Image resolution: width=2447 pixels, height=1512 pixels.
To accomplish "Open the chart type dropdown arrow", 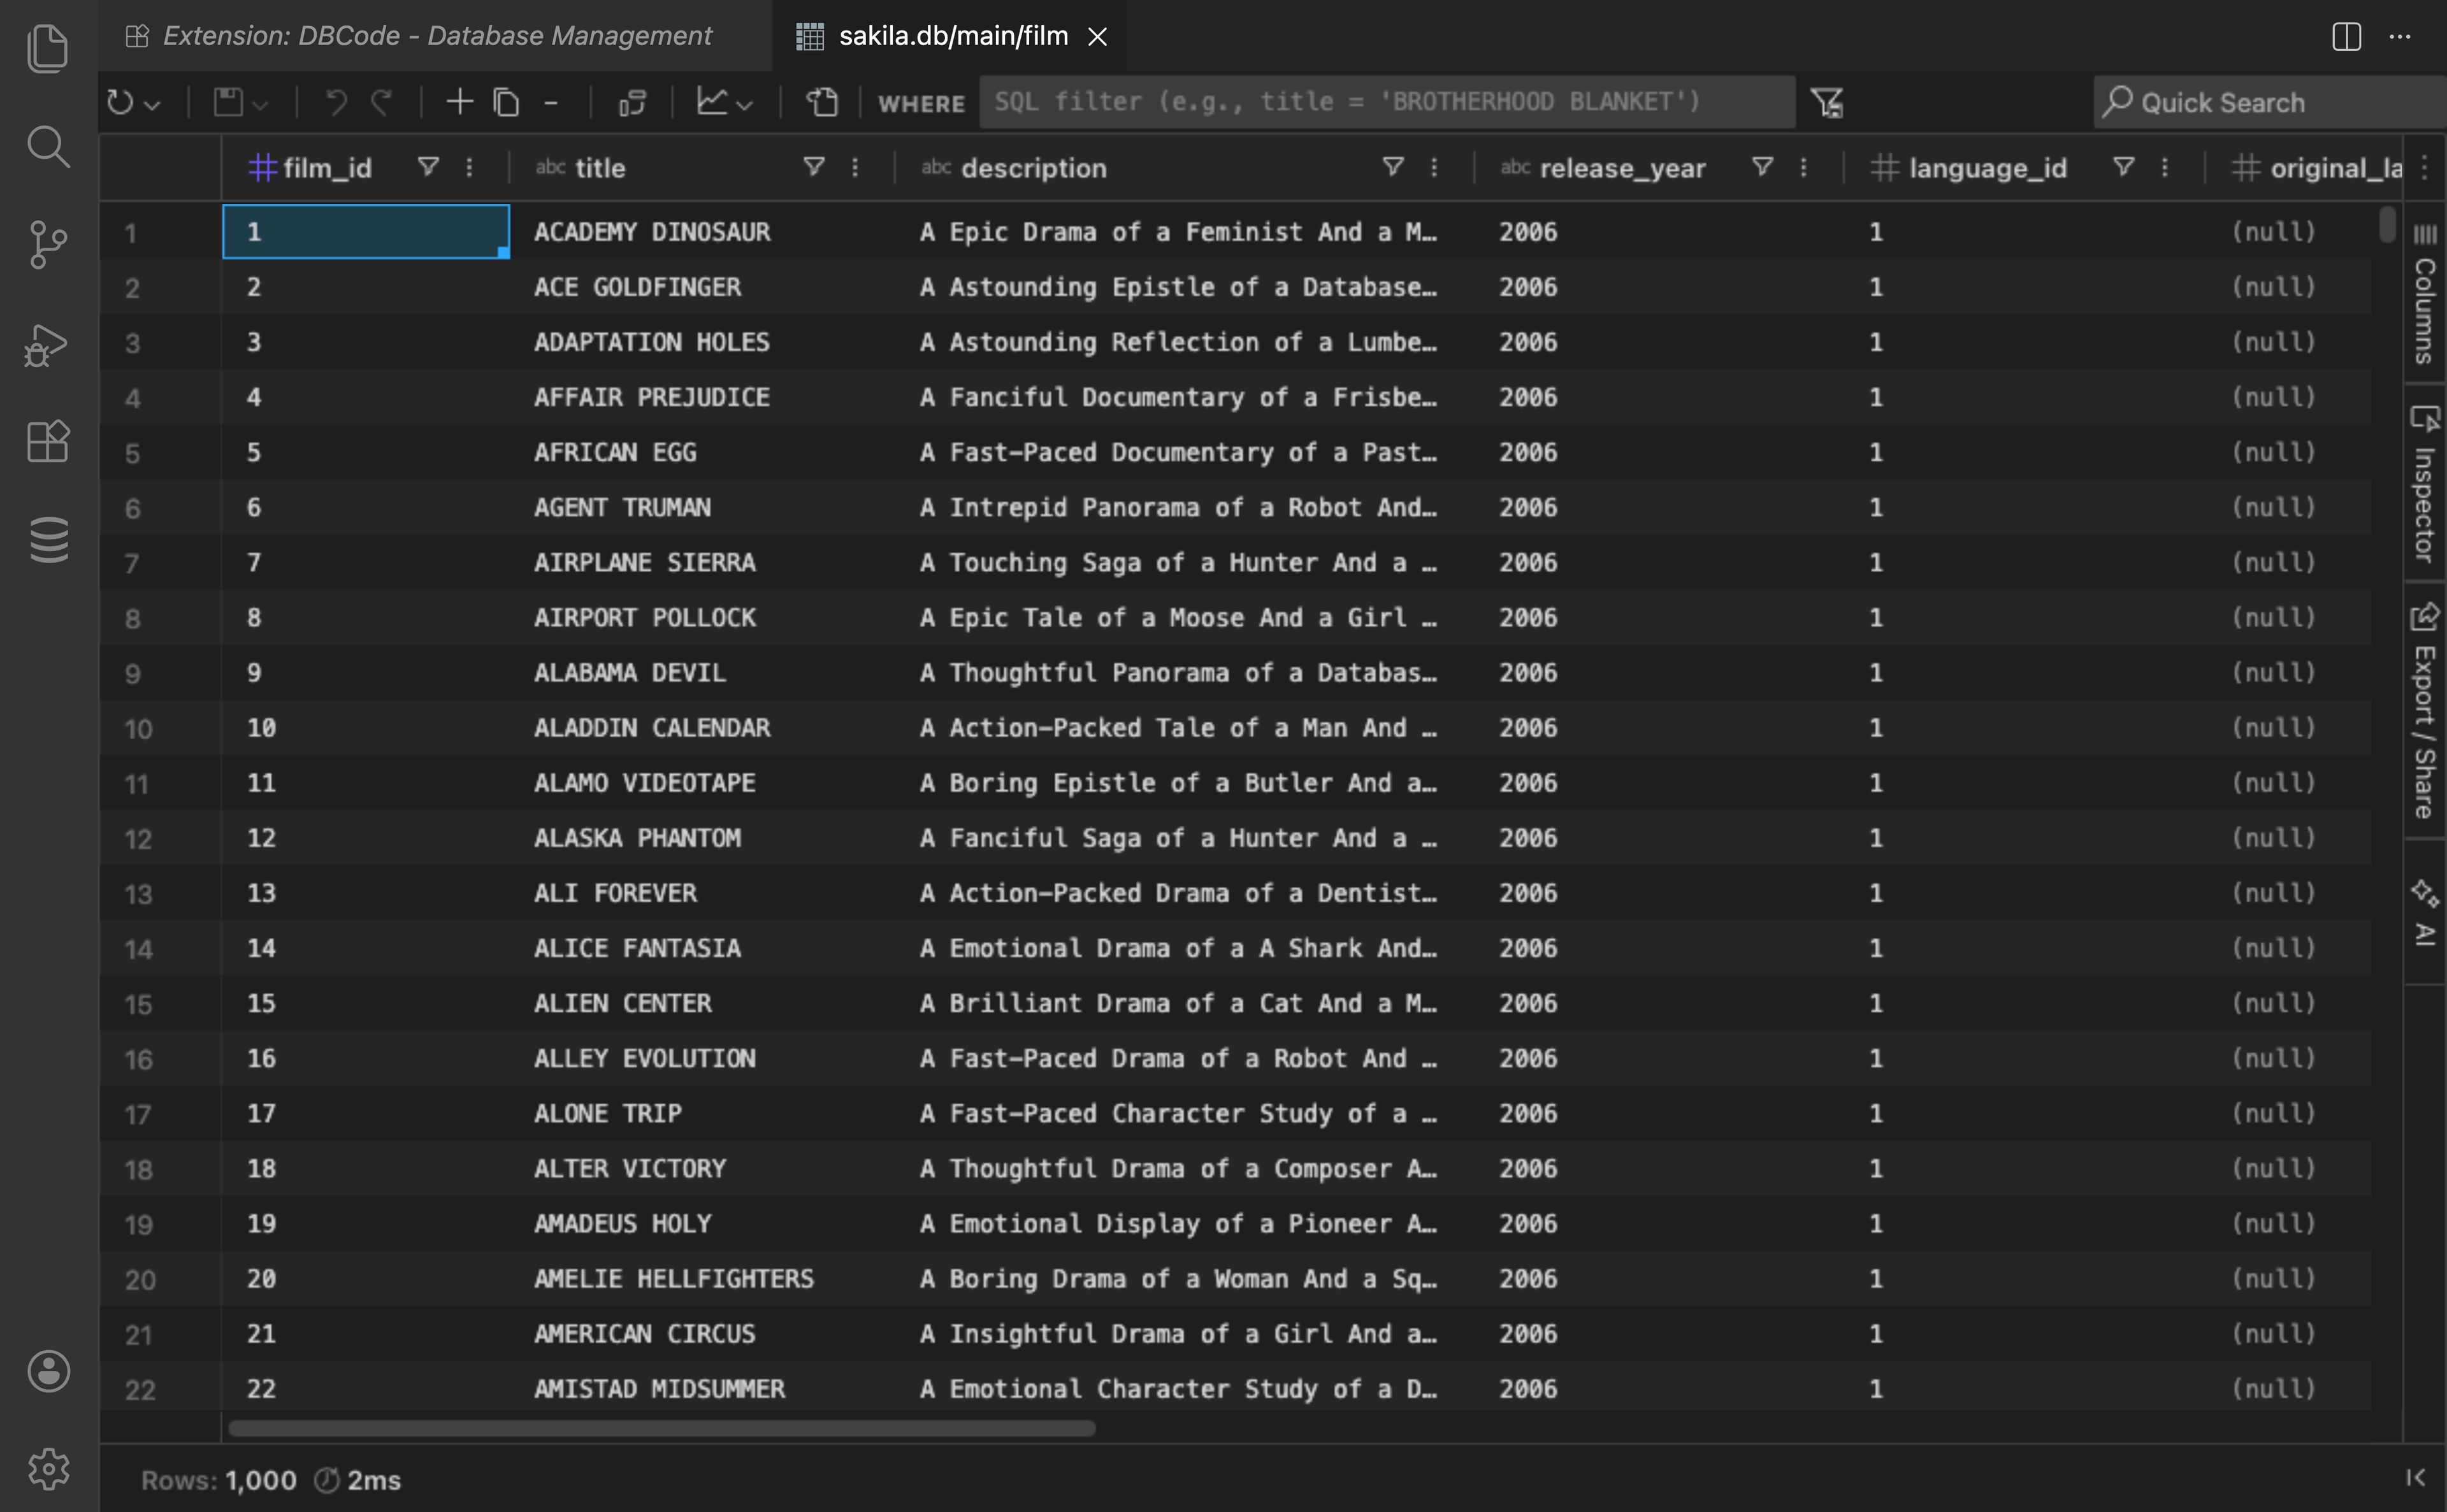I will (x=745, y=104).
